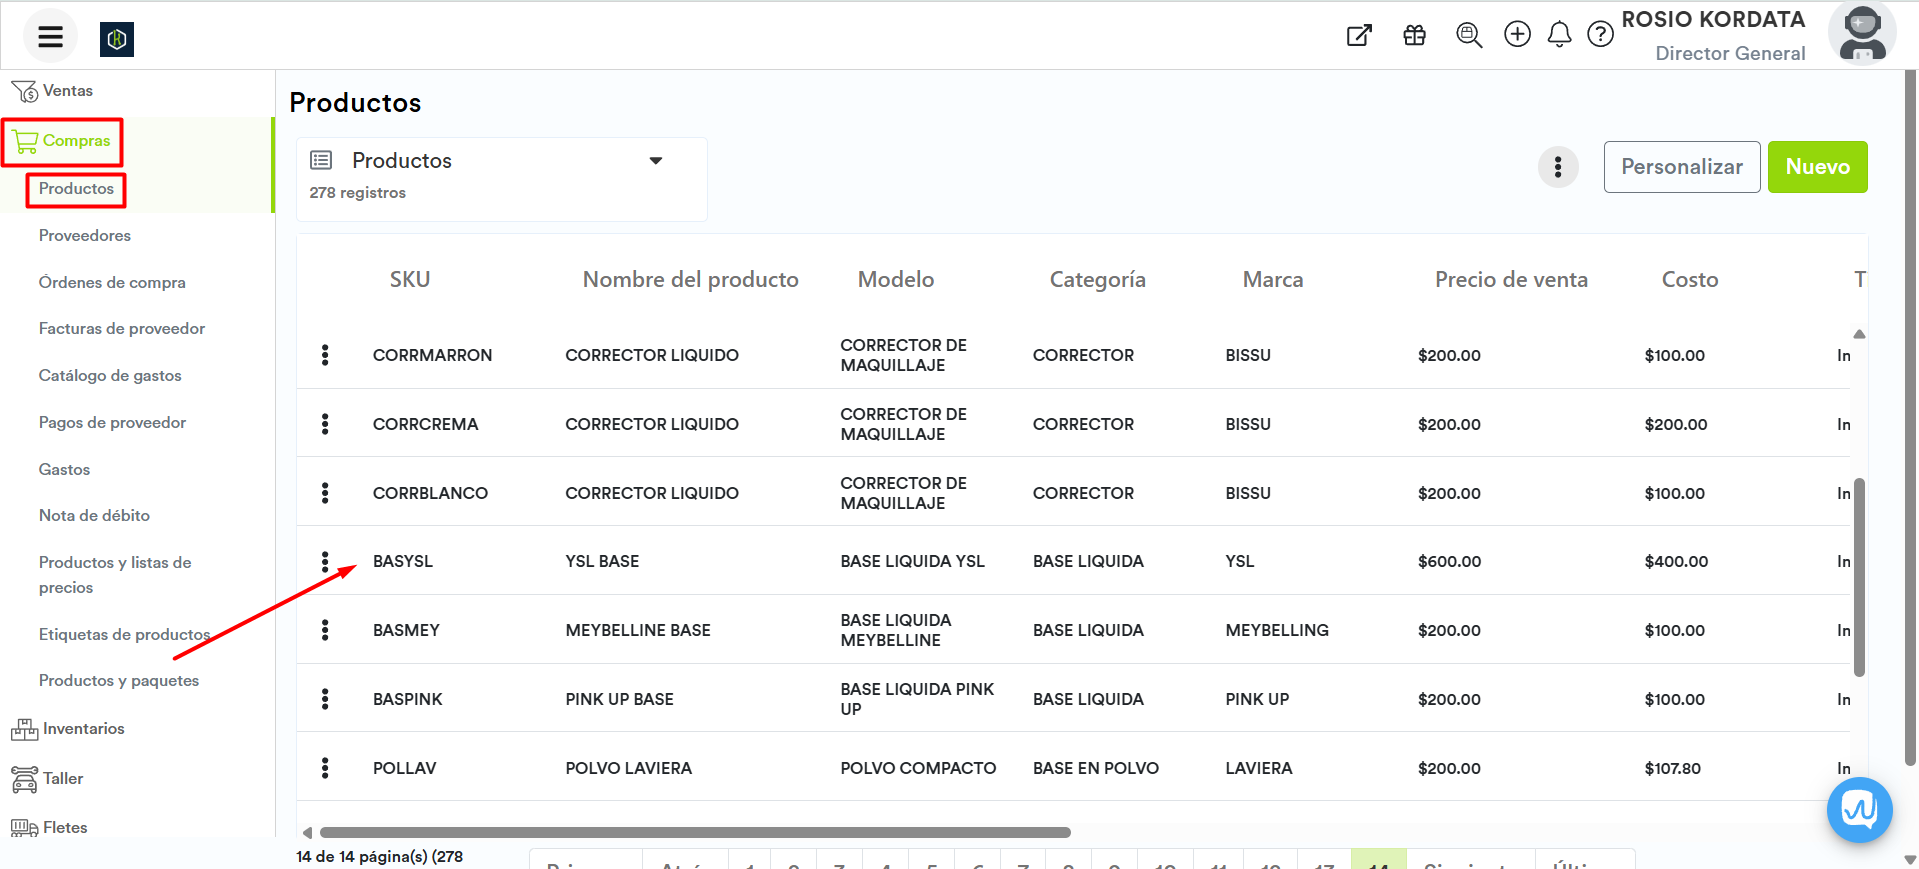Click the plus circle quick-add icon
Viewport: 1919px width, 869px height.
[x=1517, y=35]
